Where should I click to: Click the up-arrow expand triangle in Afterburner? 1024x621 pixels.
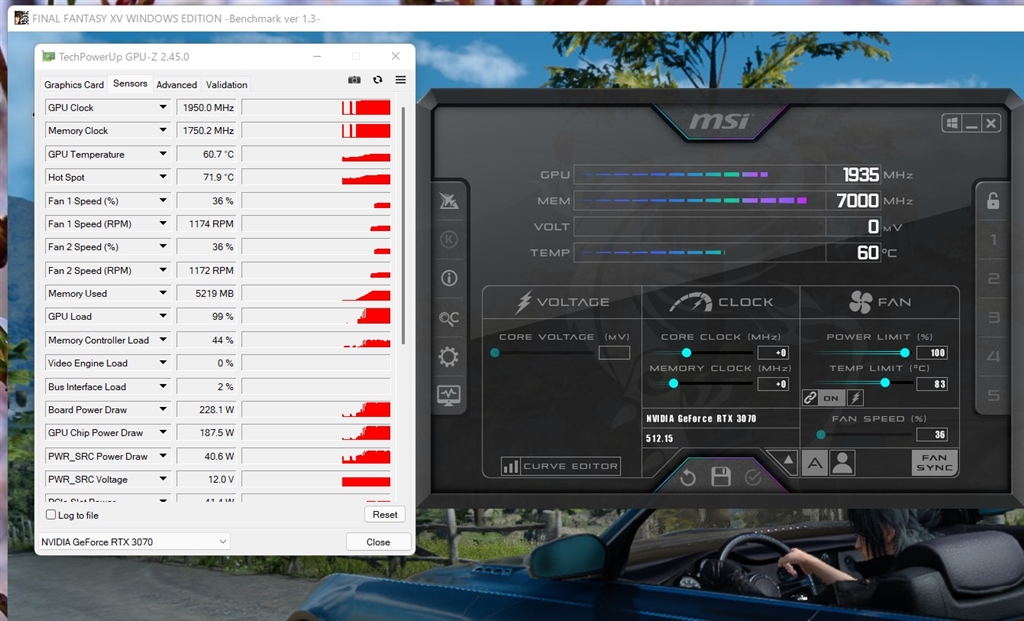[788, 460]
